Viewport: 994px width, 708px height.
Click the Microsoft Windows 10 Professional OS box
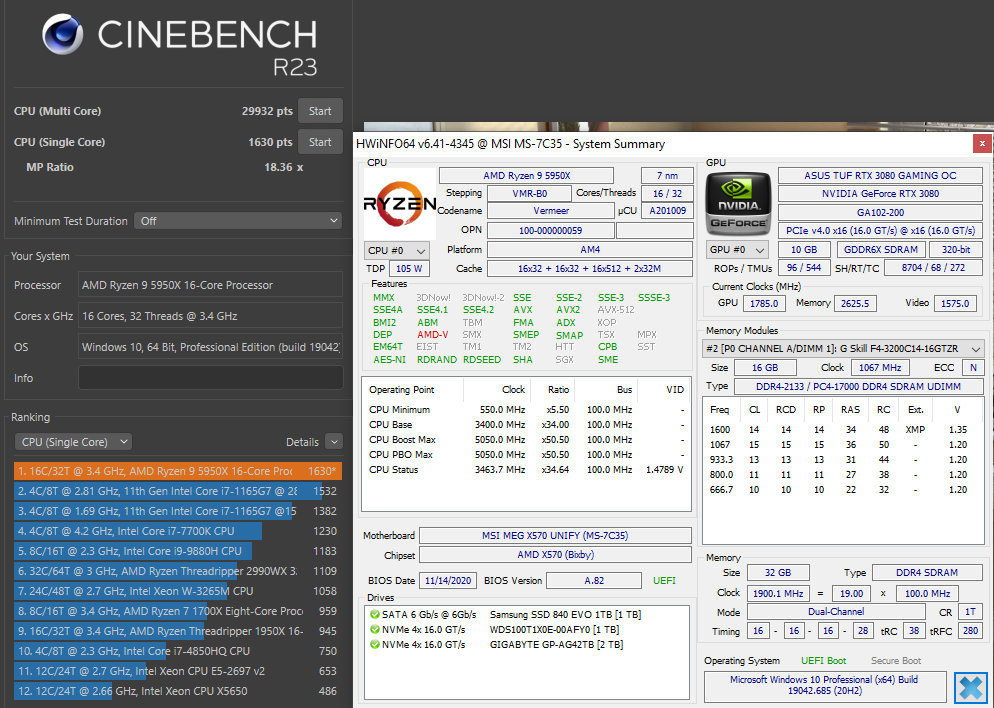click(x=824, y=685)
